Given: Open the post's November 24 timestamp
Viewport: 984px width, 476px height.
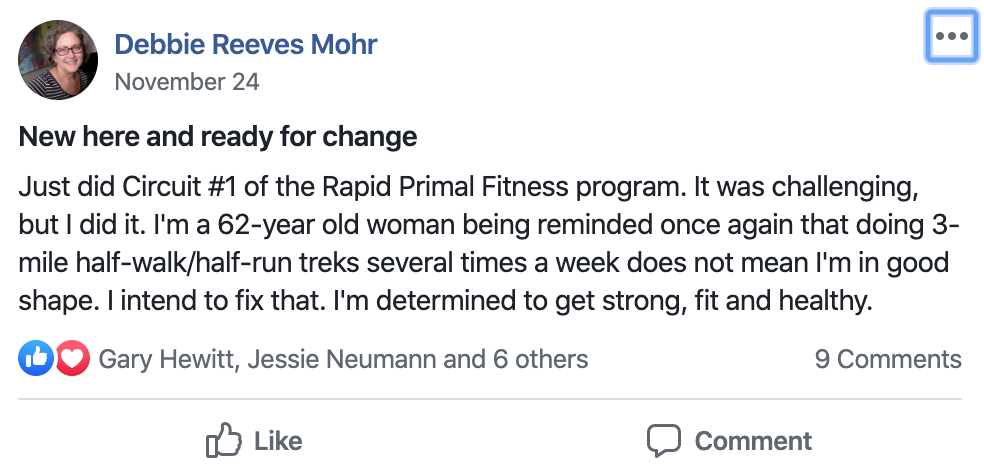Looking at the screenshot, I should tap(187, 82).
